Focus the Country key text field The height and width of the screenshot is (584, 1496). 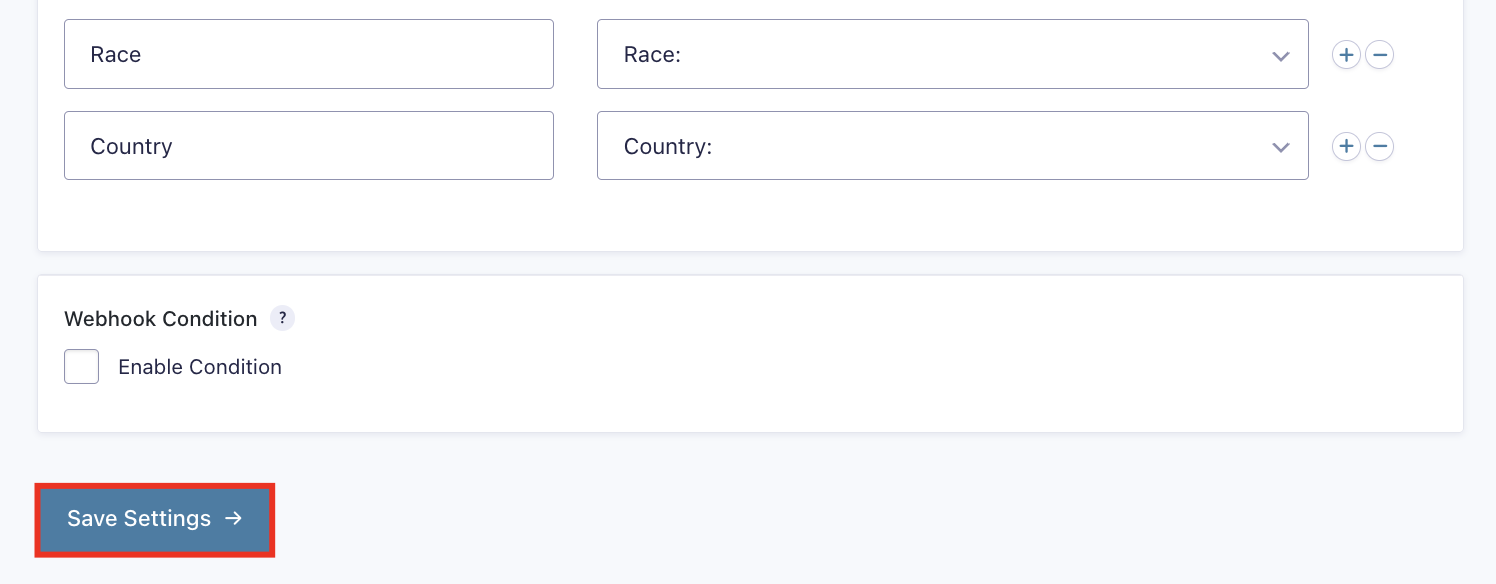[x=308, y=146]
